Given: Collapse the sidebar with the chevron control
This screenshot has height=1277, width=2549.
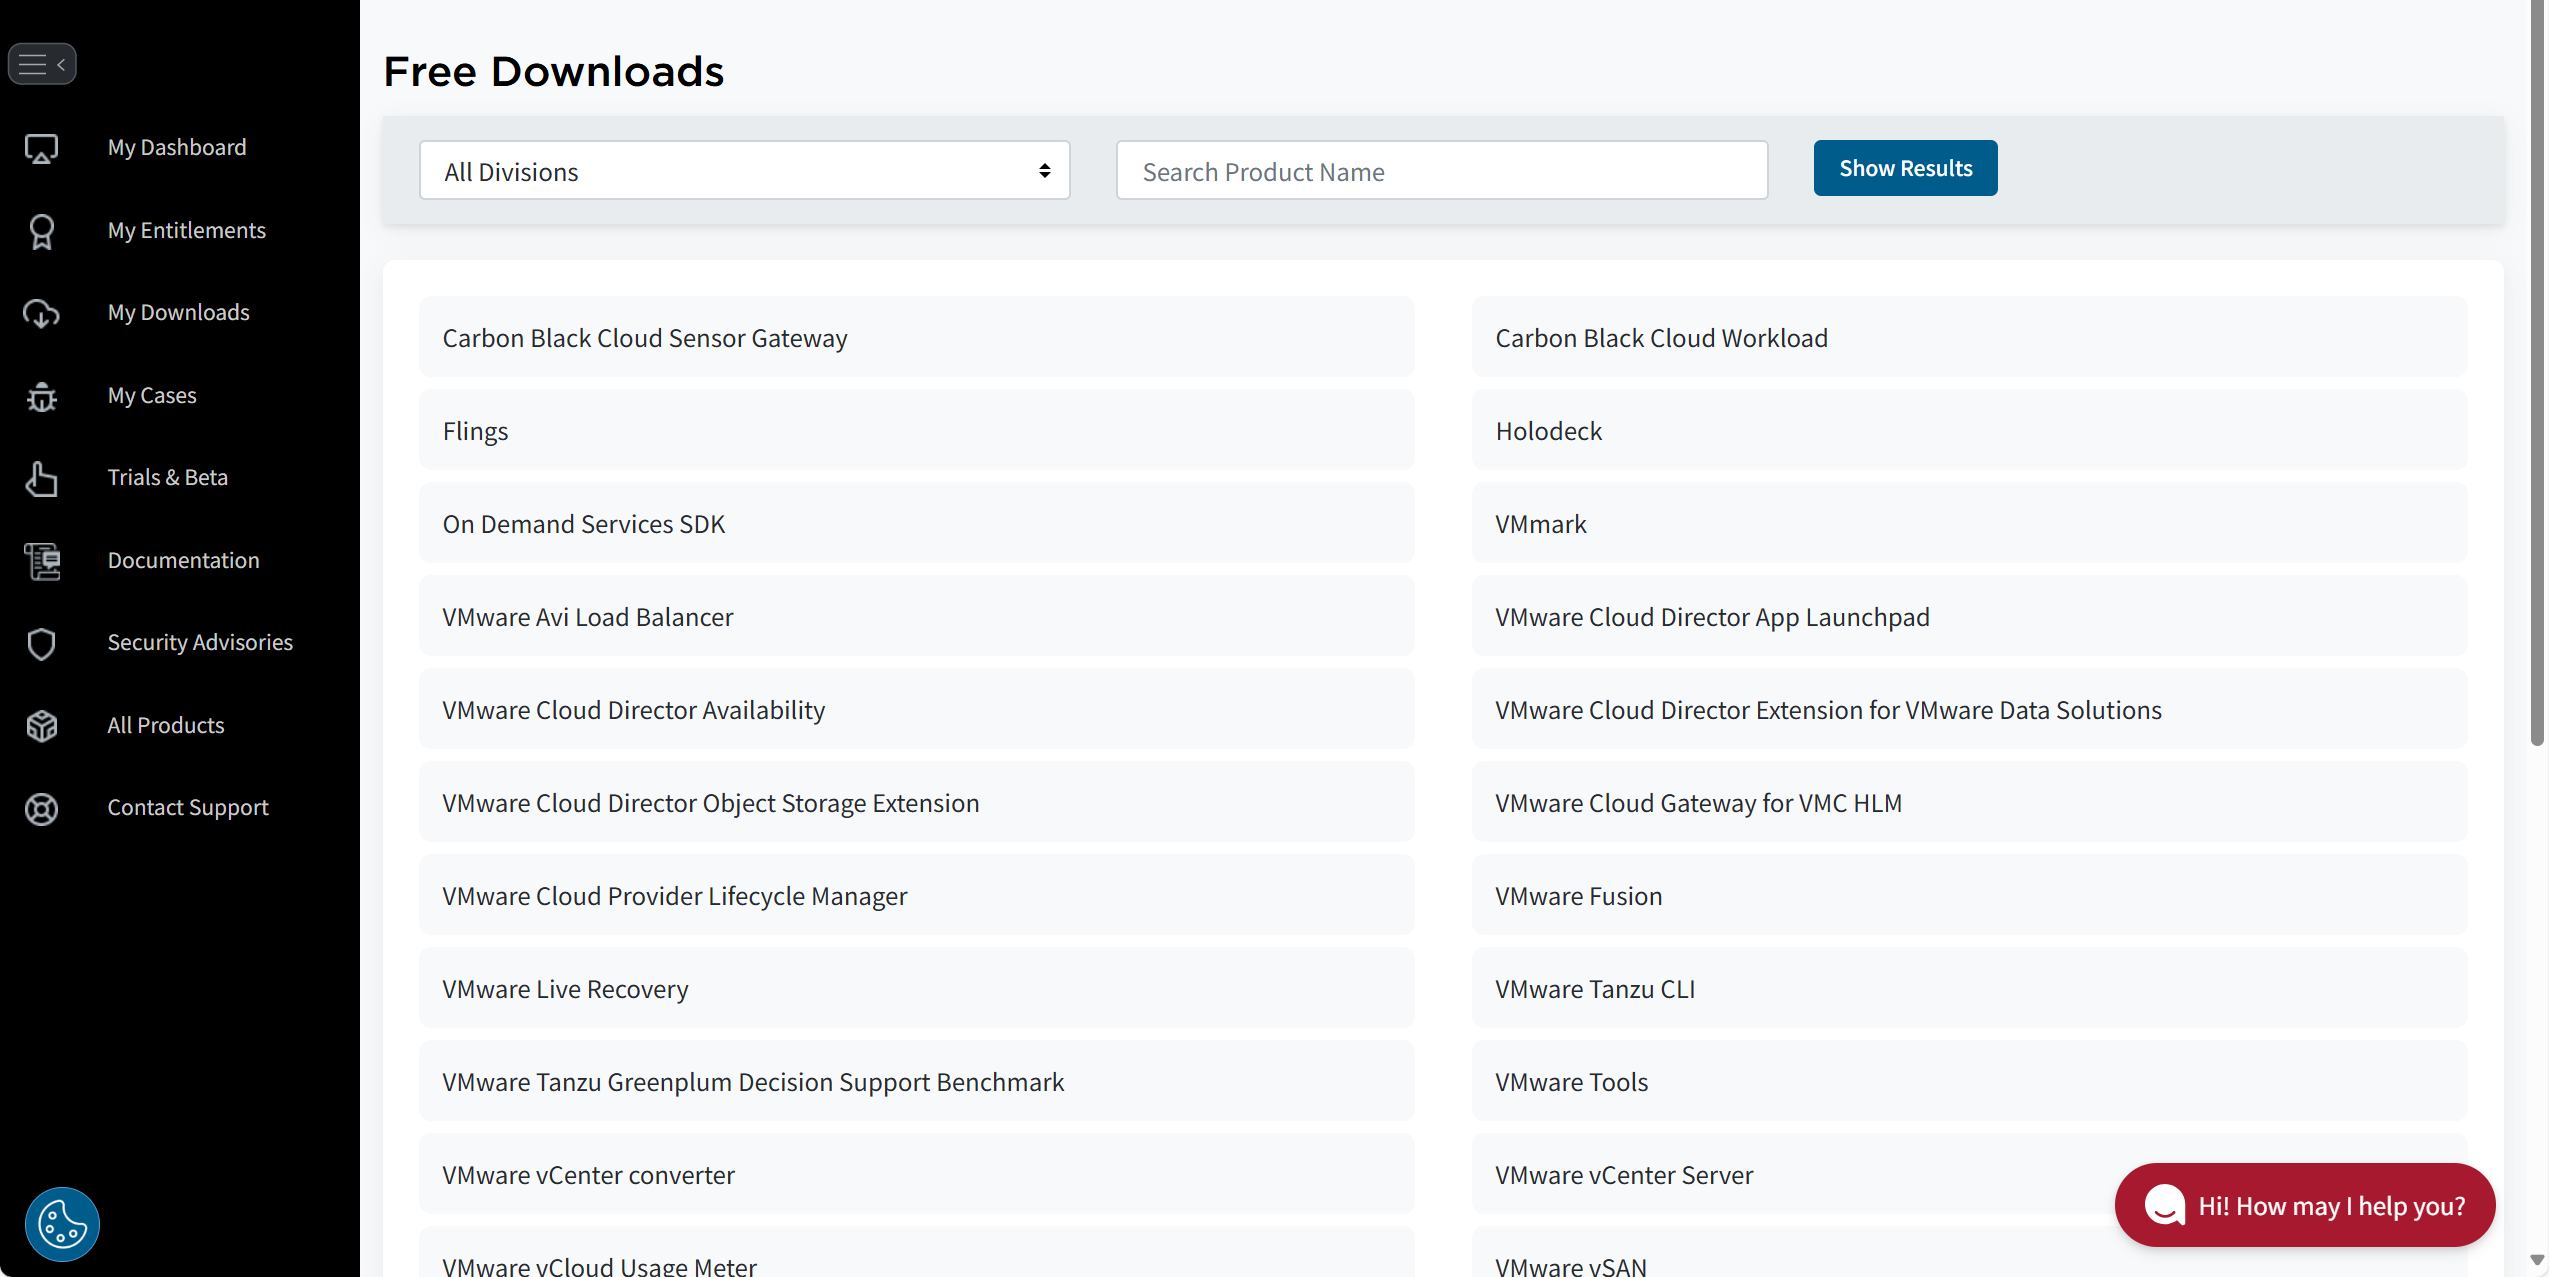Looking at the screenshot, I should click(x=62, y=63).
